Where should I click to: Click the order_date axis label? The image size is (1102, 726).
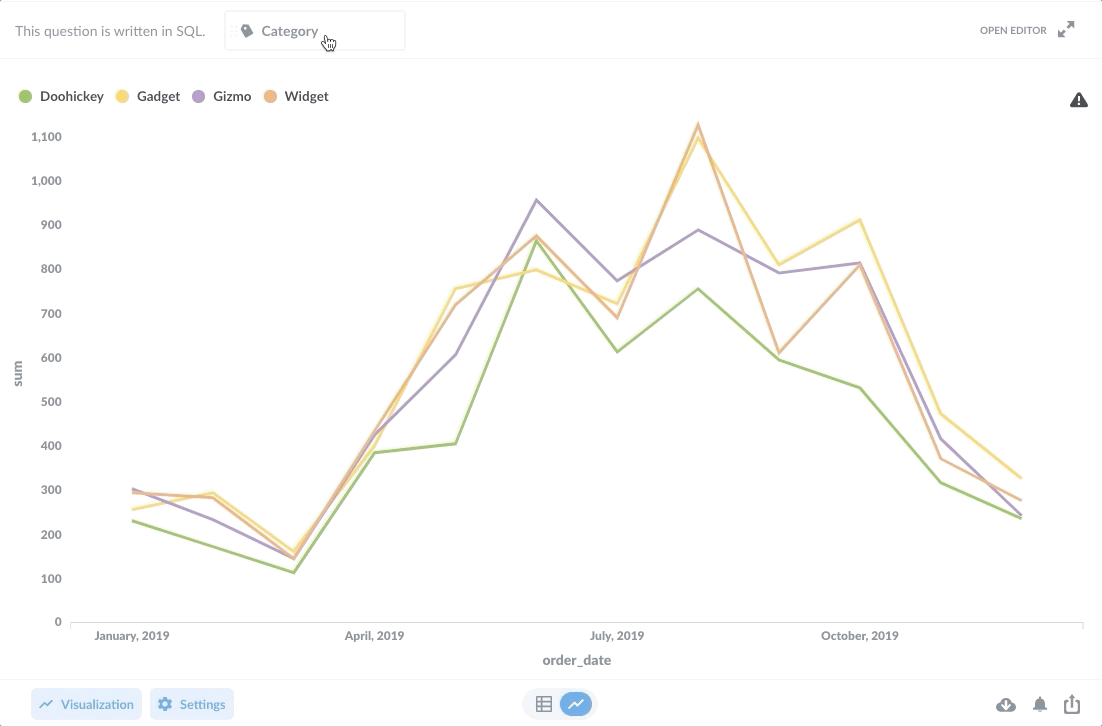[x=577, y=660]
